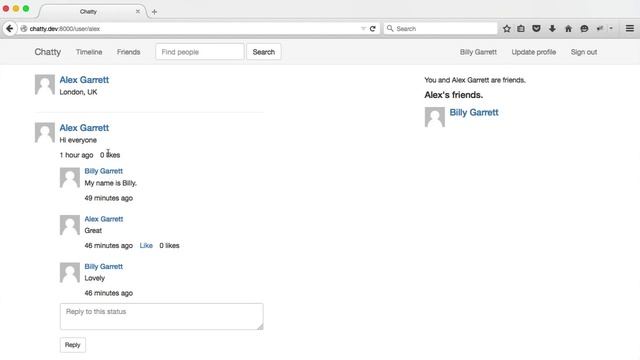
Task: Click the 'Alex's friends.' heading
Action: click(x=453, y=95)
